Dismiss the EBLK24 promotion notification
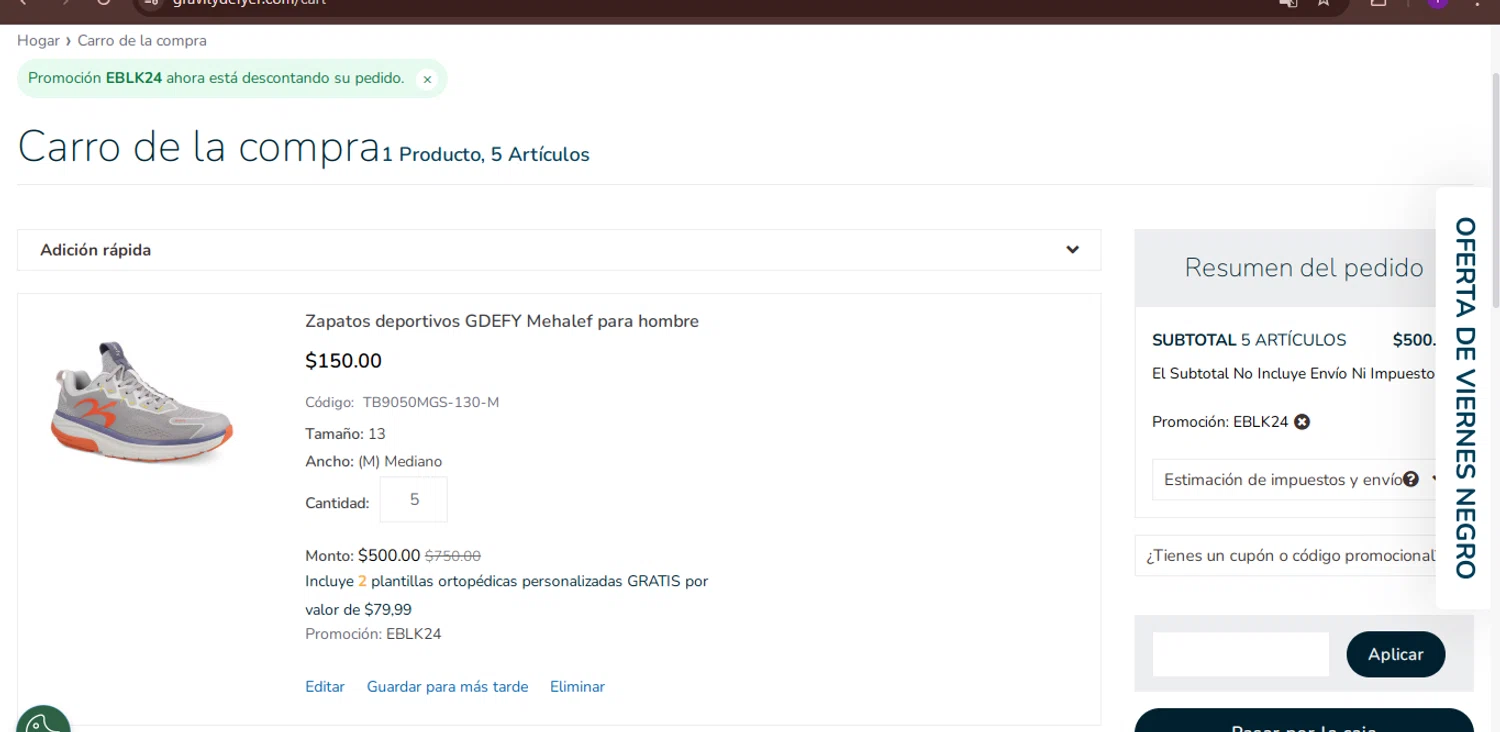The width and height of the screenshot is (1500, 732). pos(427,79)
